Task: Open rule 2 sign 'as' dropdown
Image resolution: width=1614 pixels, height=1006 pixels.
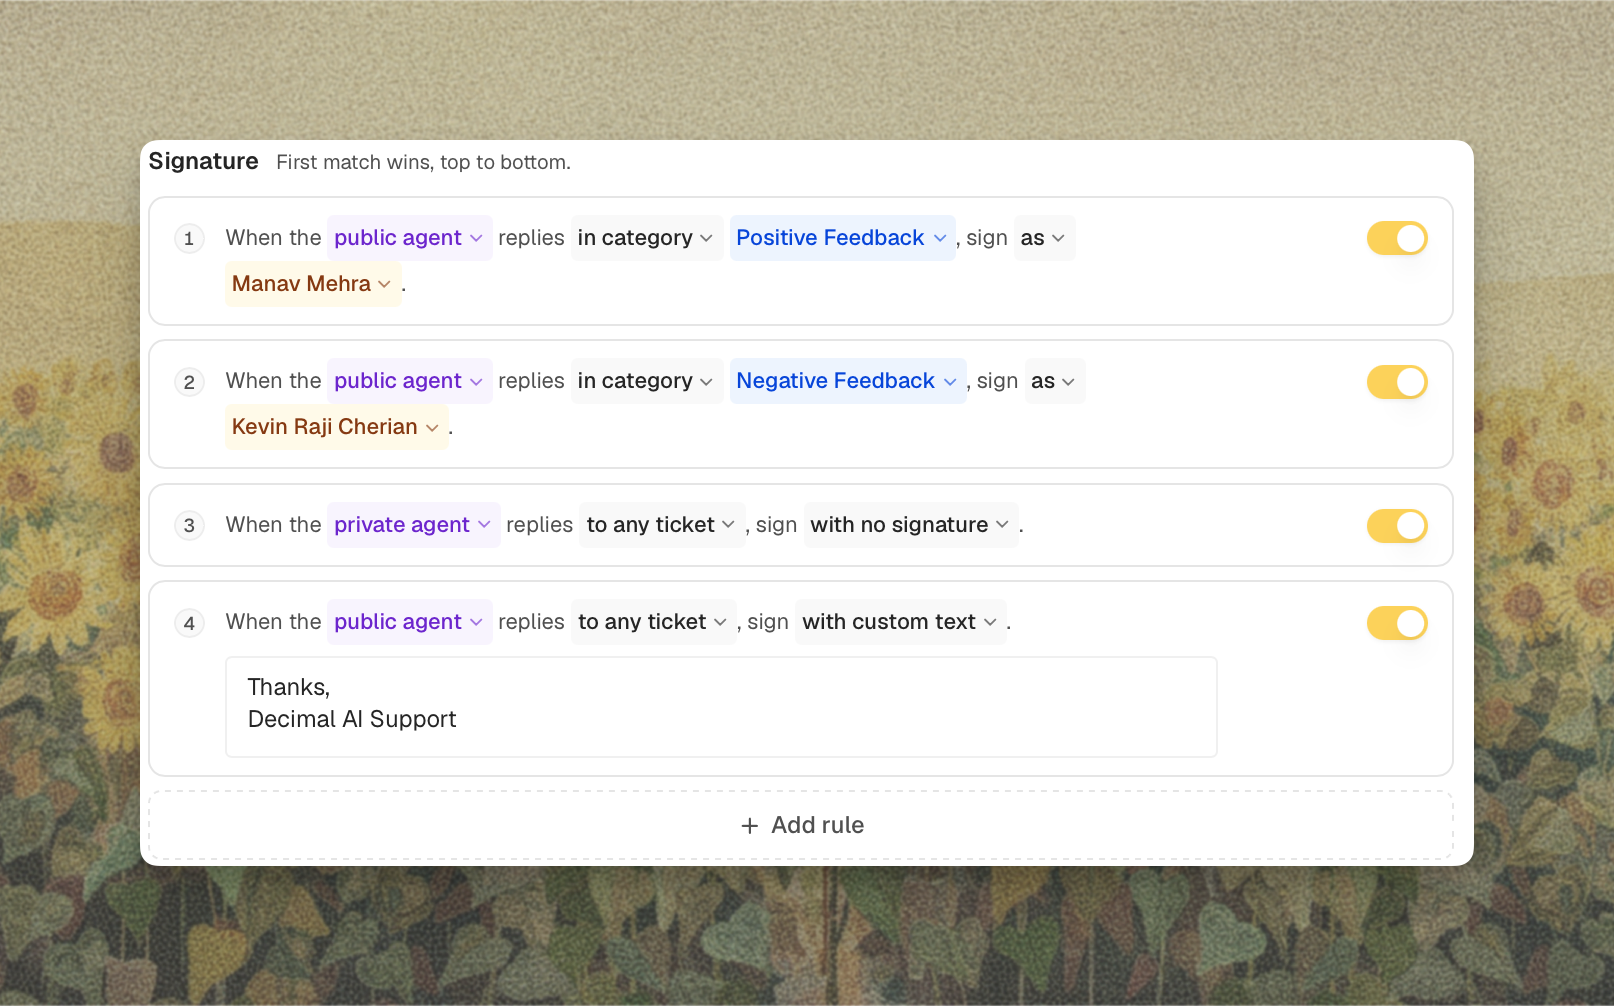Action: [x=1054, y=381]
